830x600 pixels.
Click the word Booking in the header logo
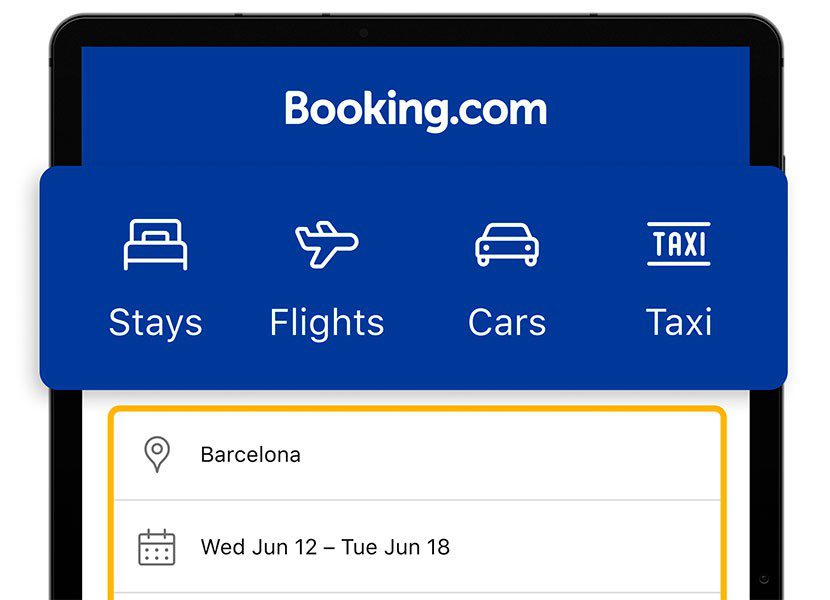point(367,110)
